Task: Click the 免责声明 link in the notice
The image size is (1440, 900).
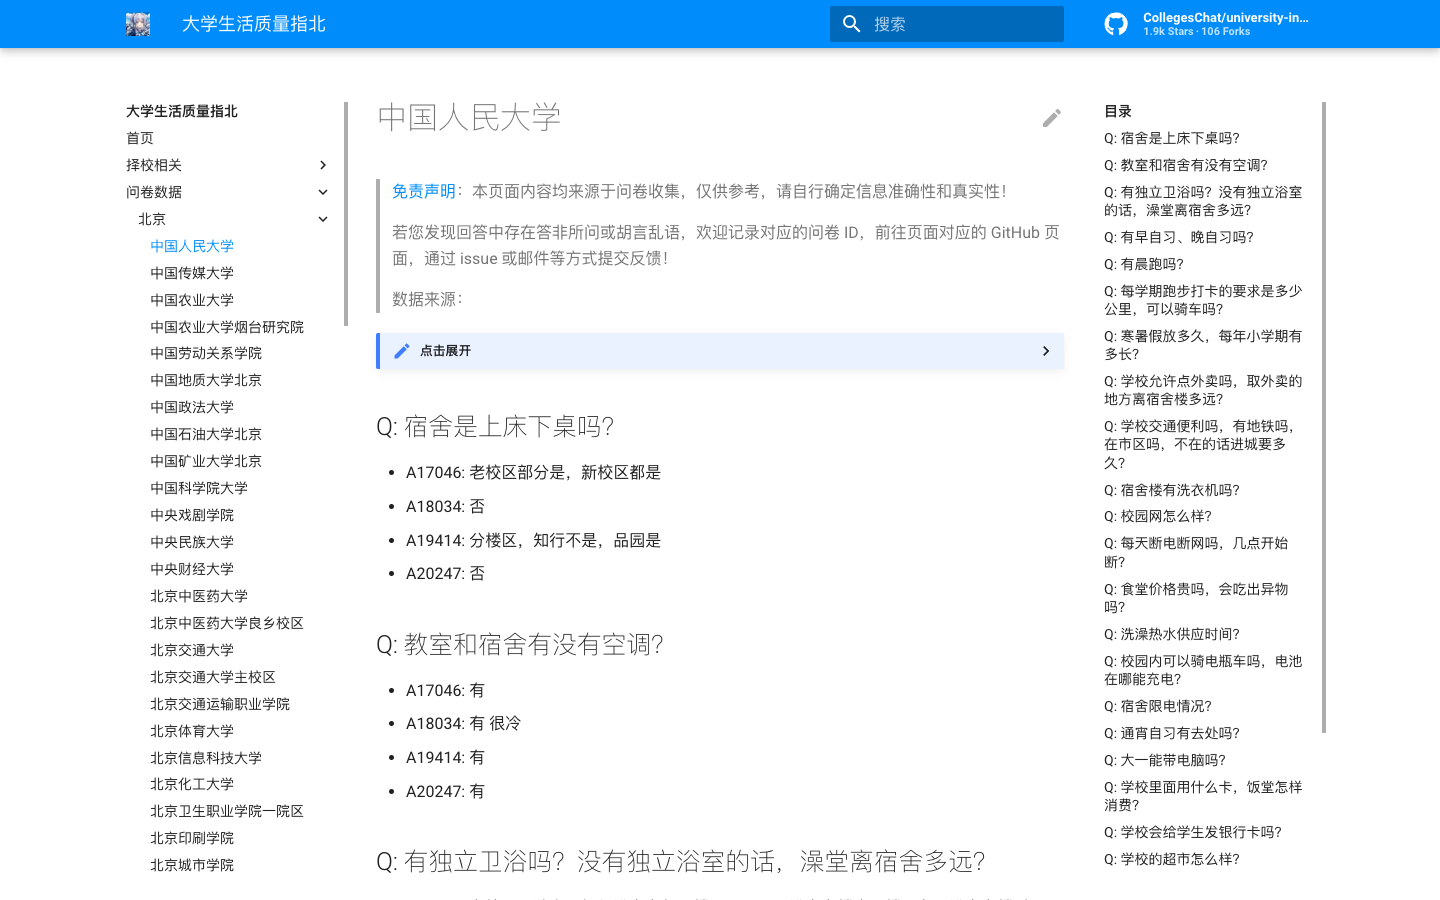Action: click(x=423, y=191)
